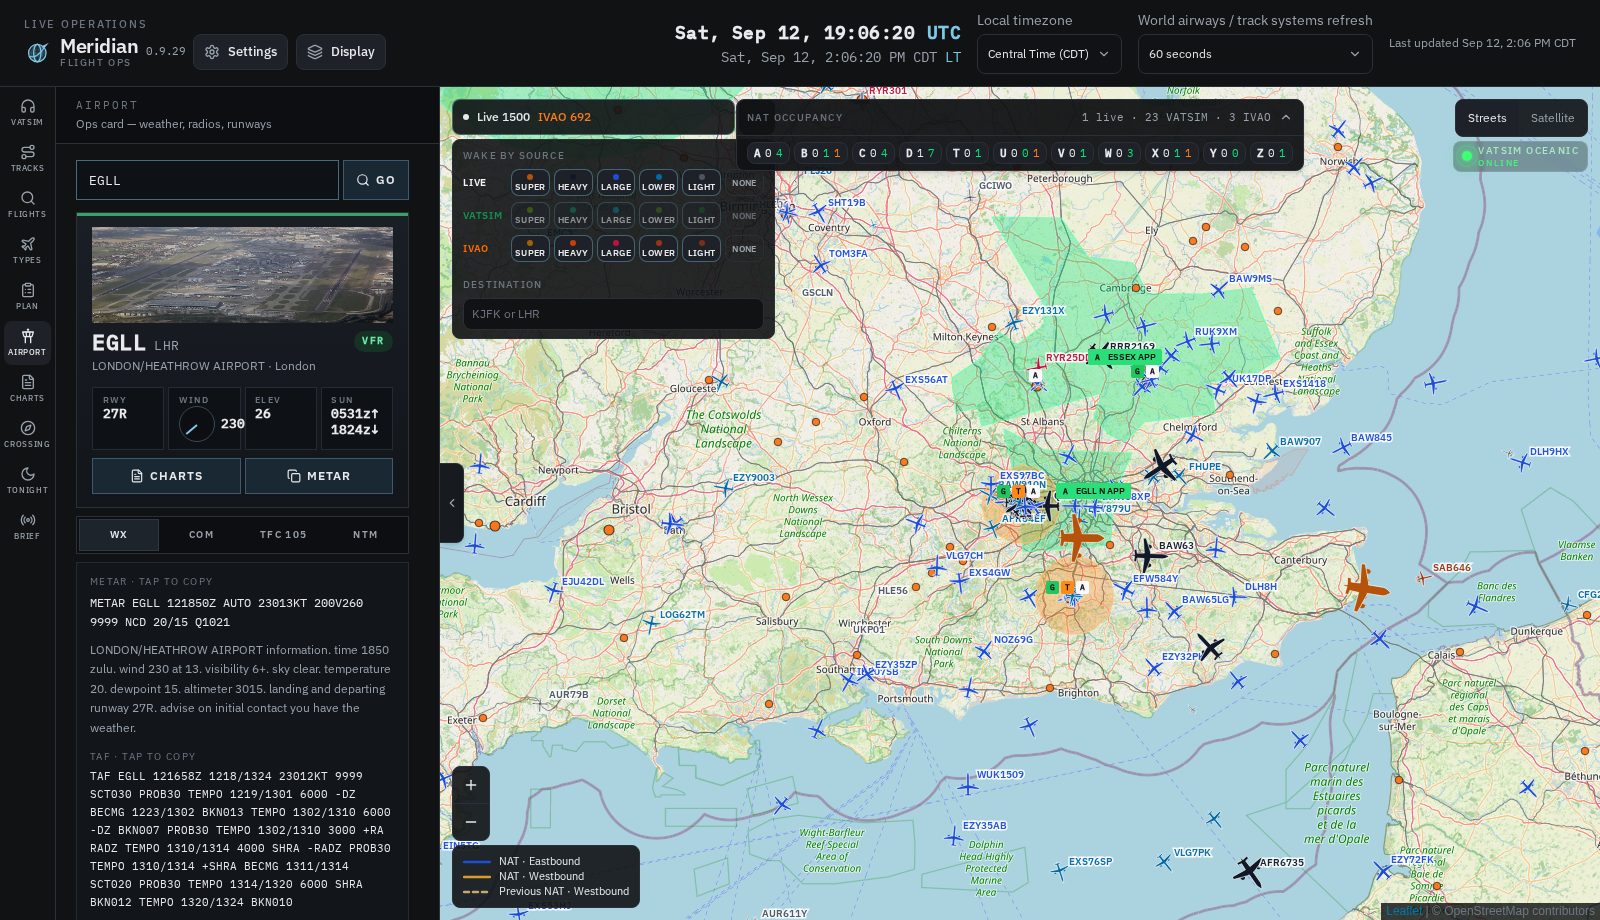Set LIVE source wake filter to NONE
The width and height of the screenshot is (1600, 920).
(x=744, y=183)
